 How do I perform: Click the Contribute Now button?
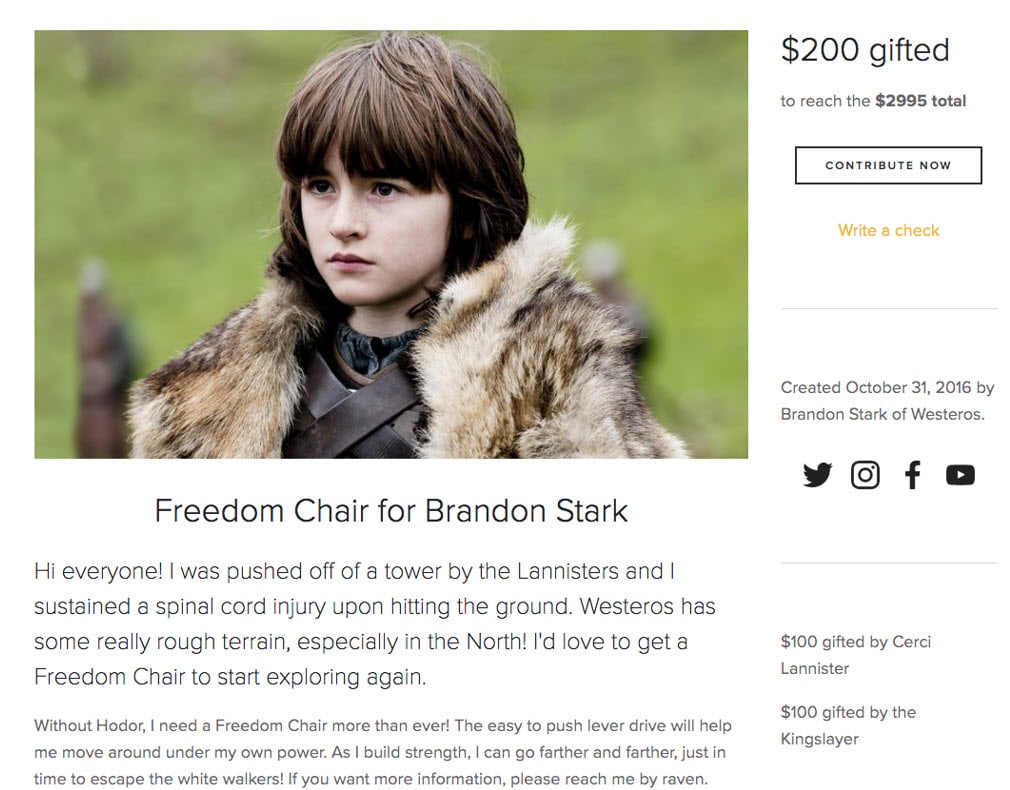pos(888,165)
